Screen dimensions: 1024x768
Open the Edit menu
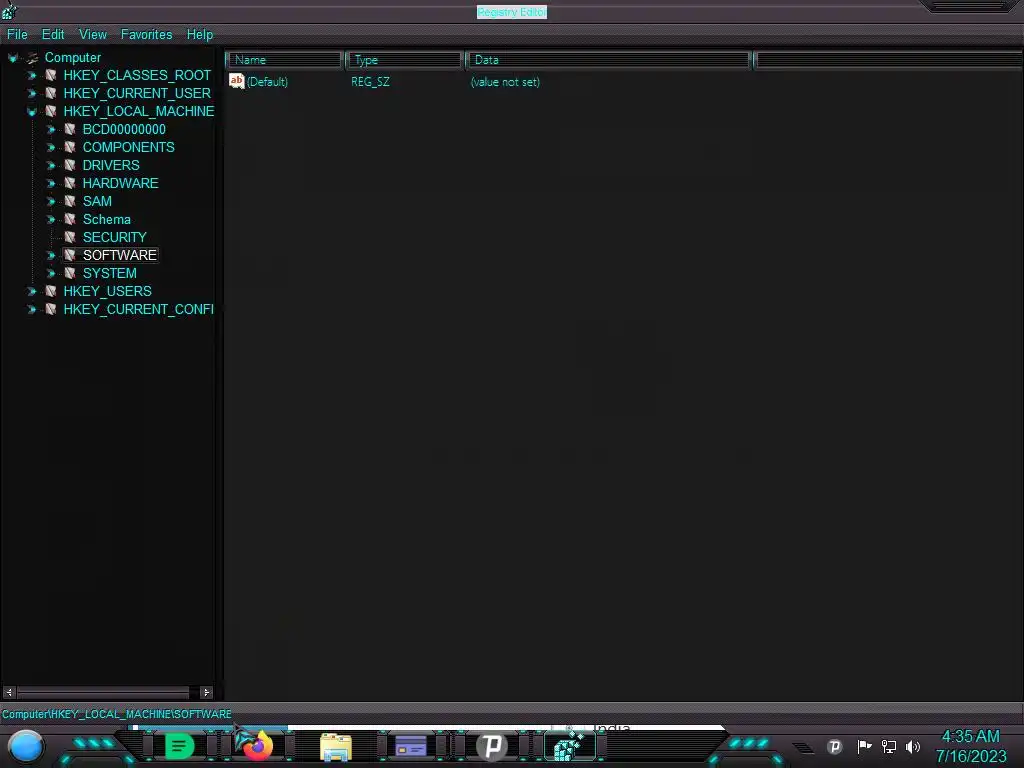click(x=53, y=35)
